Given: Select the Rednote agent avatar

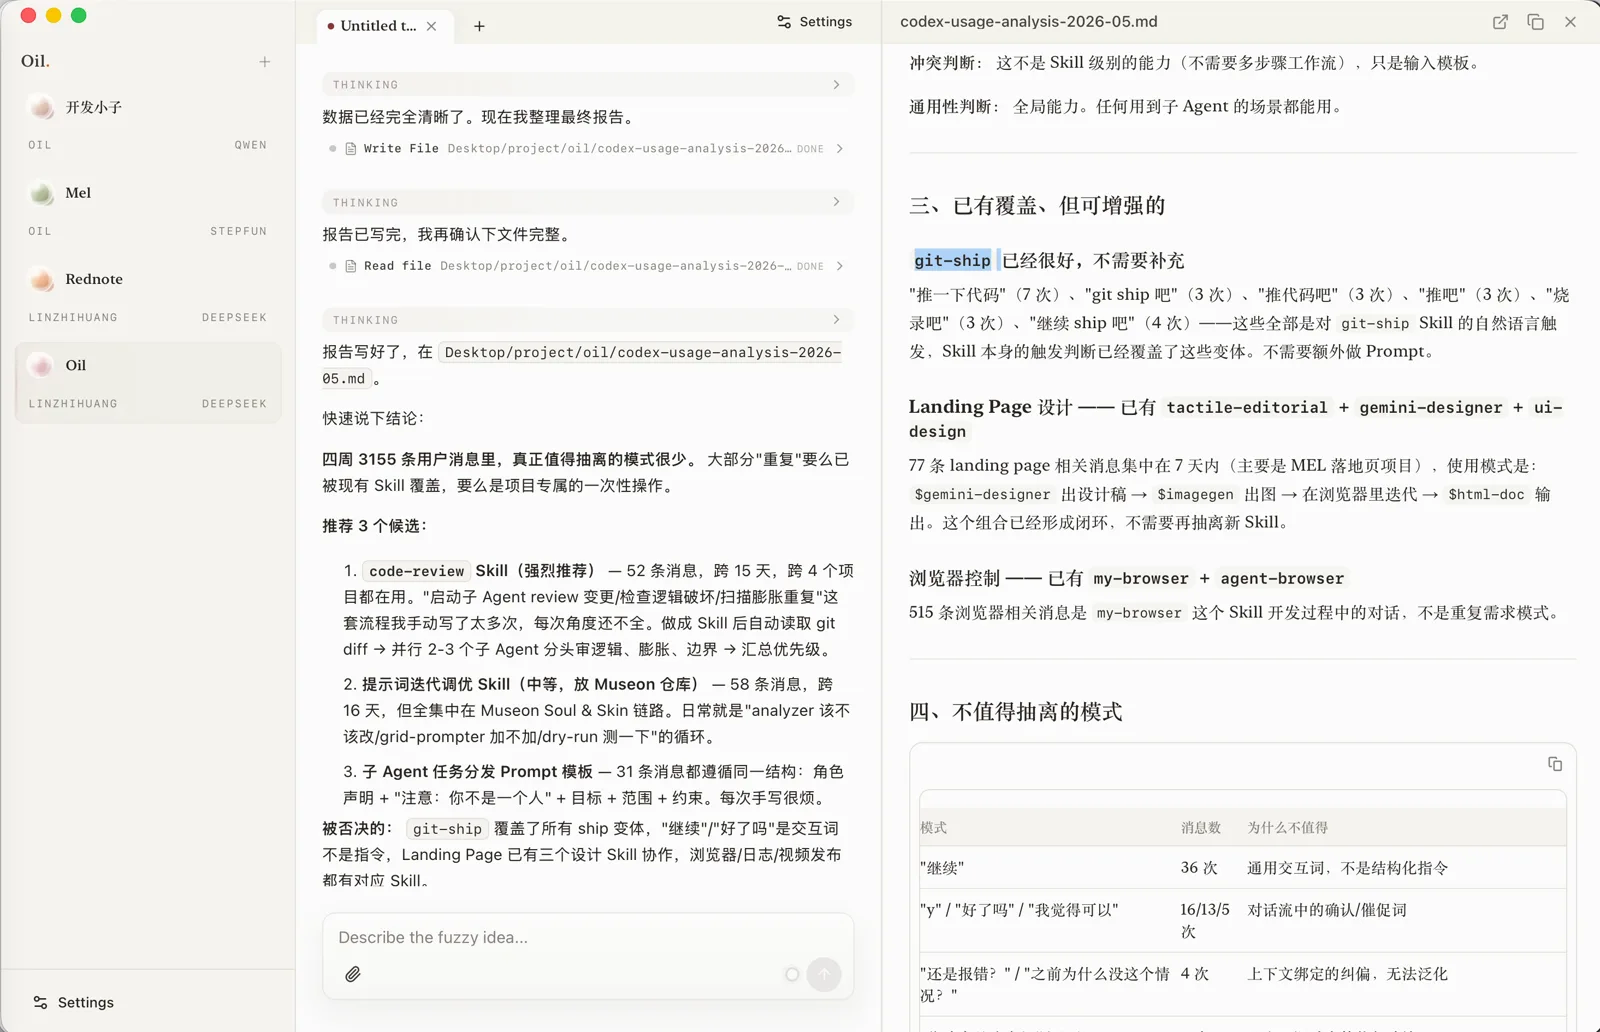Looking at the screenshot, I should [x=42, y=279].
